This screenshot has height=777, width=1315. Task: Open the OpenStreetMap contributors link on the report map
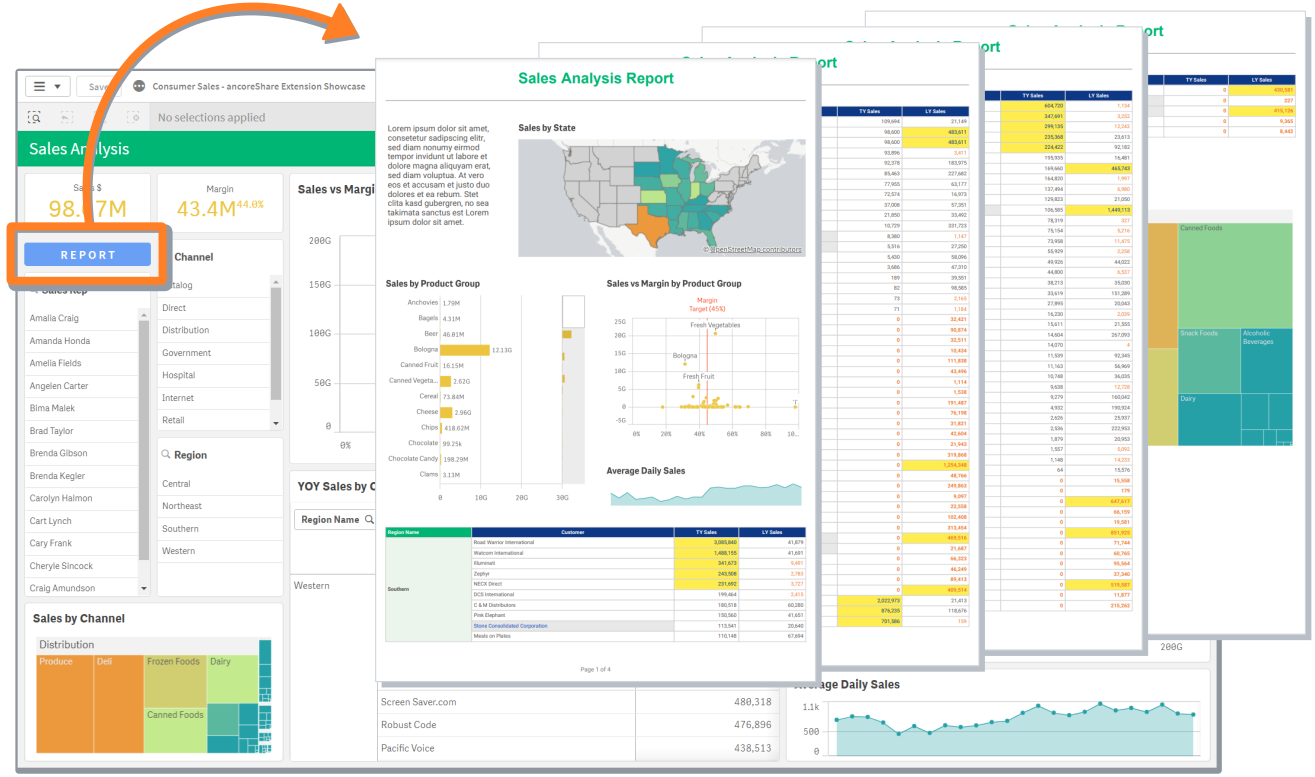pyautogui.click(x=755, y=250)
